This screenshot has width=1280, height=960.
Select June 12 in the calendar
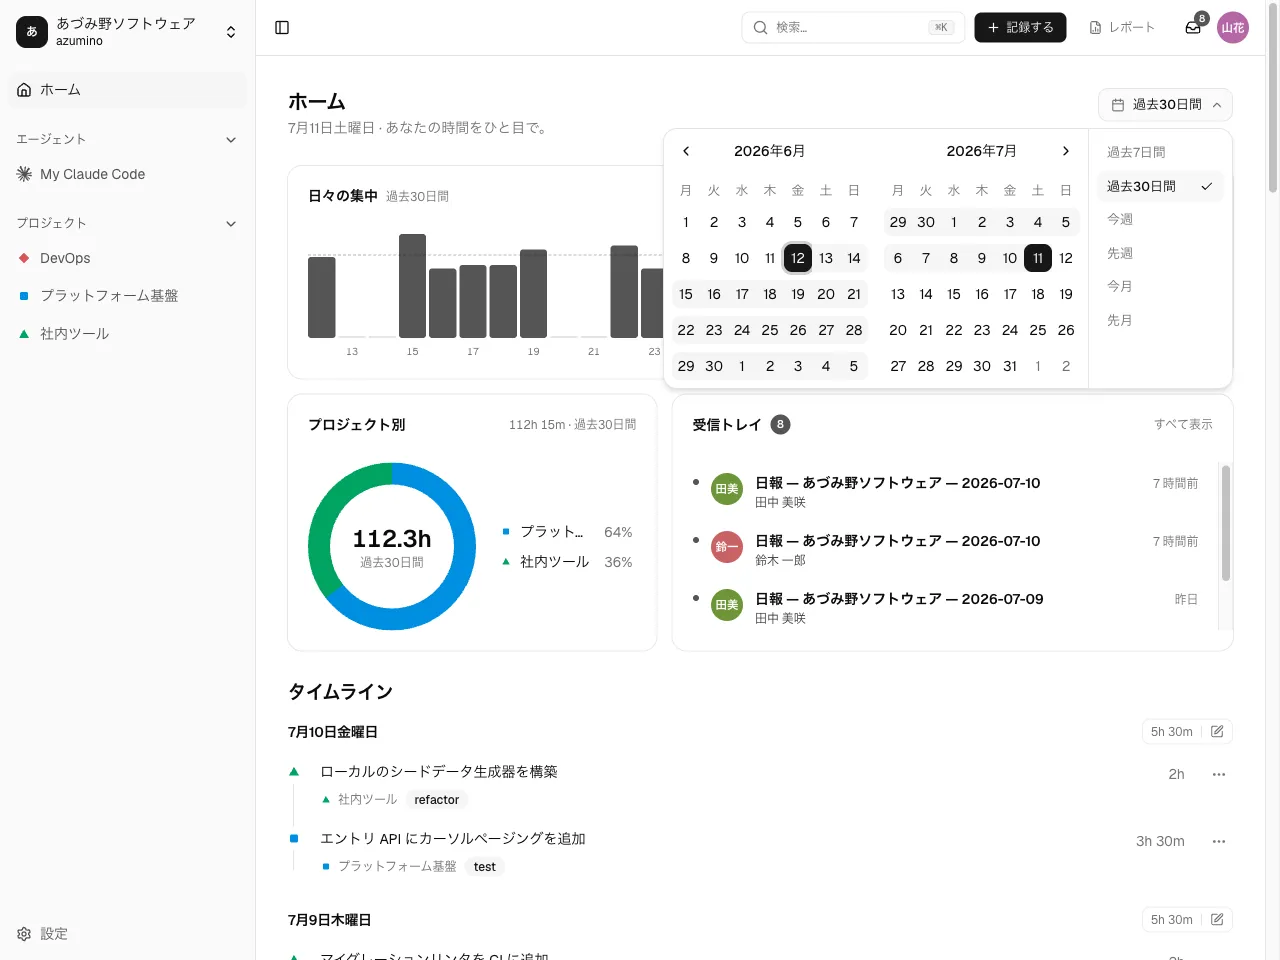[798, 258]
